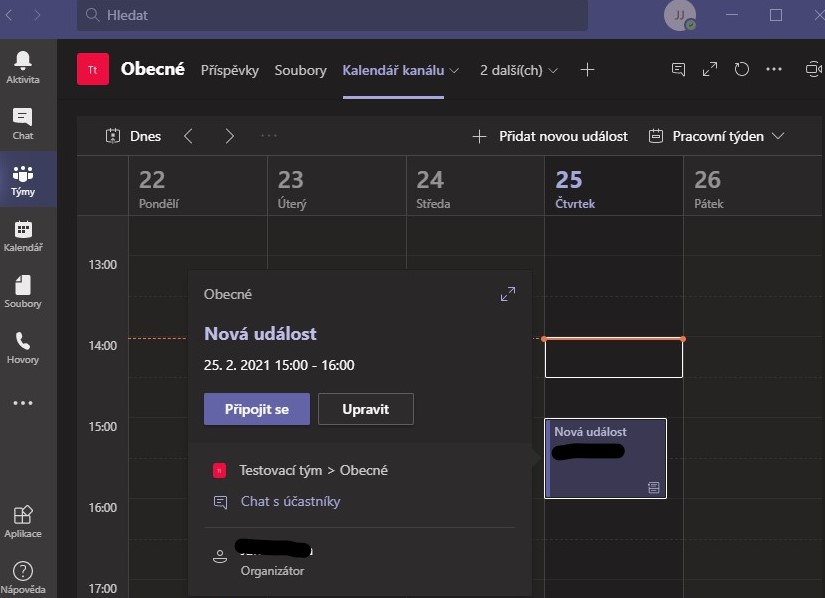The image size is (825, 598).
Task: Select the Kalendář kanálu tab
Action: [393, 70]
